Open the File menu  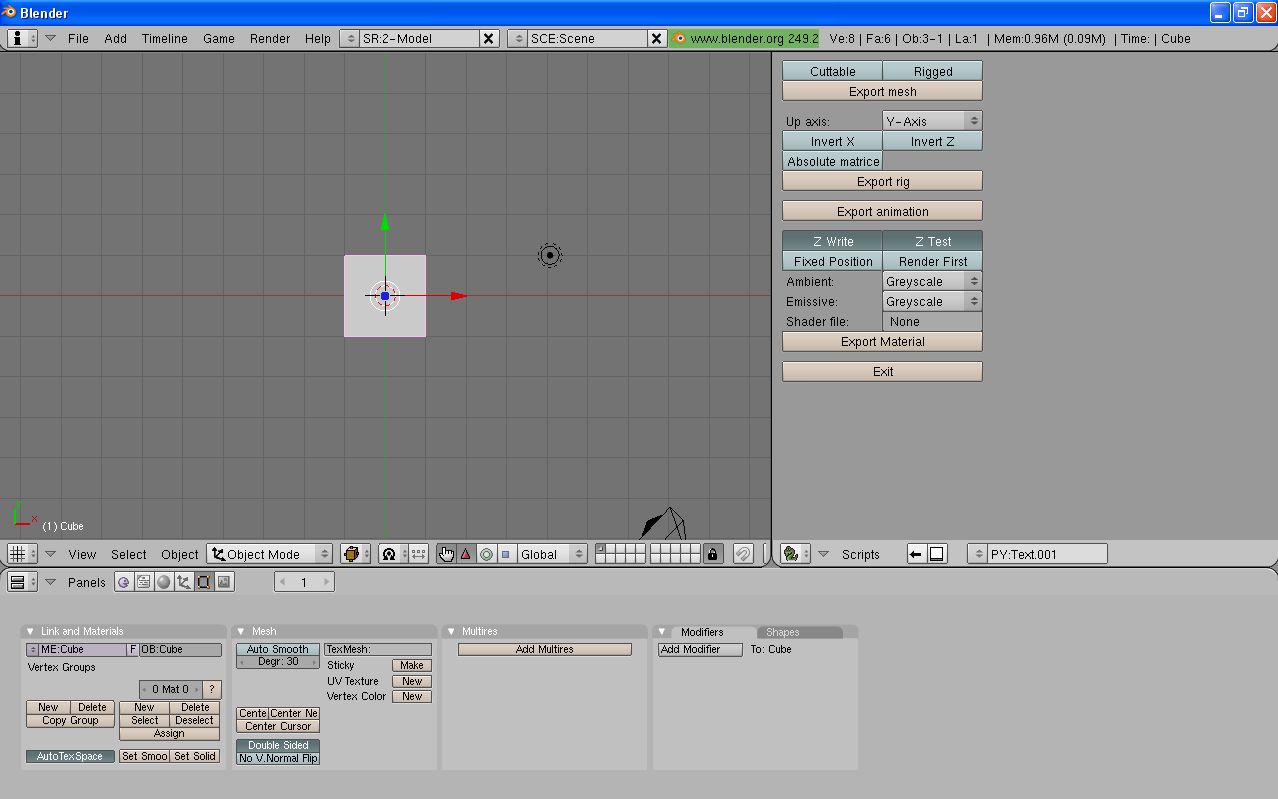(x=78, y=38)
